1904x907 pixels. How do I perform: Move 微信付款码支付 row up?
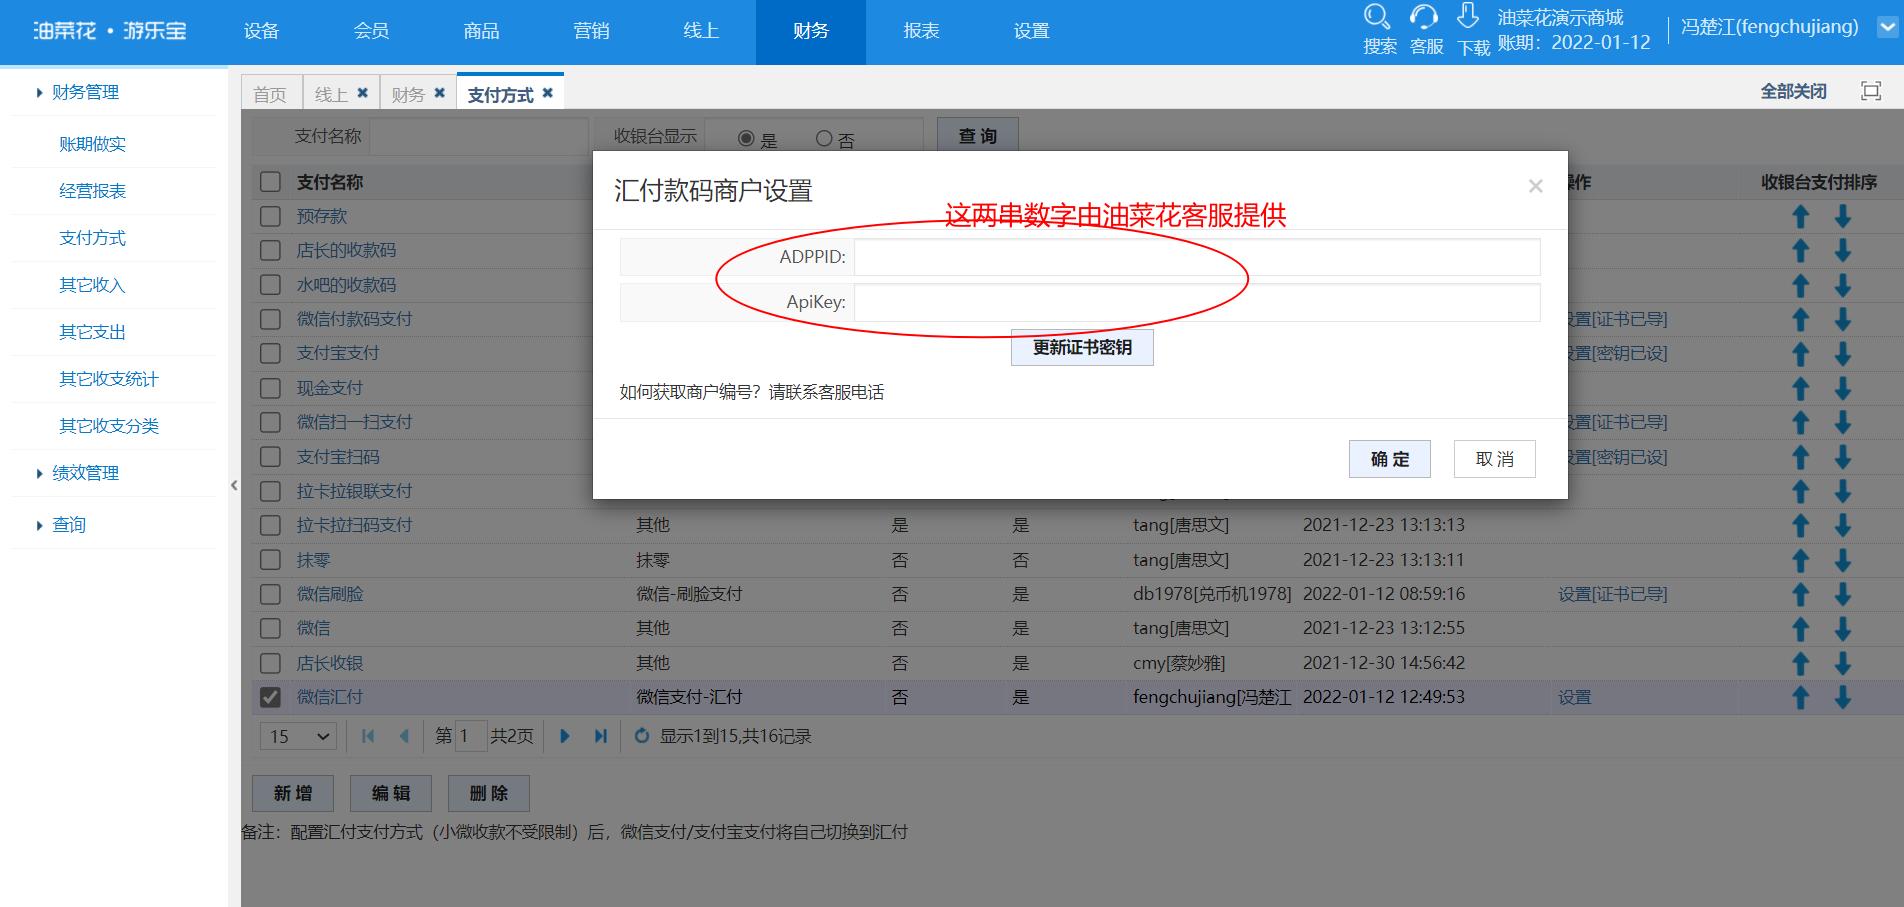pos(1801,320)
